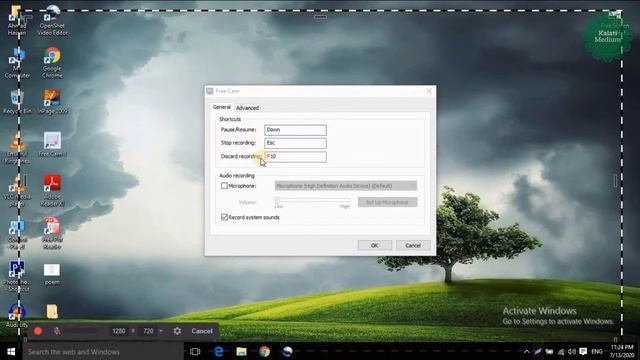The image size is (640, 360).
Task: Select the InPage 2009 desktop icon
Action: 52,102
